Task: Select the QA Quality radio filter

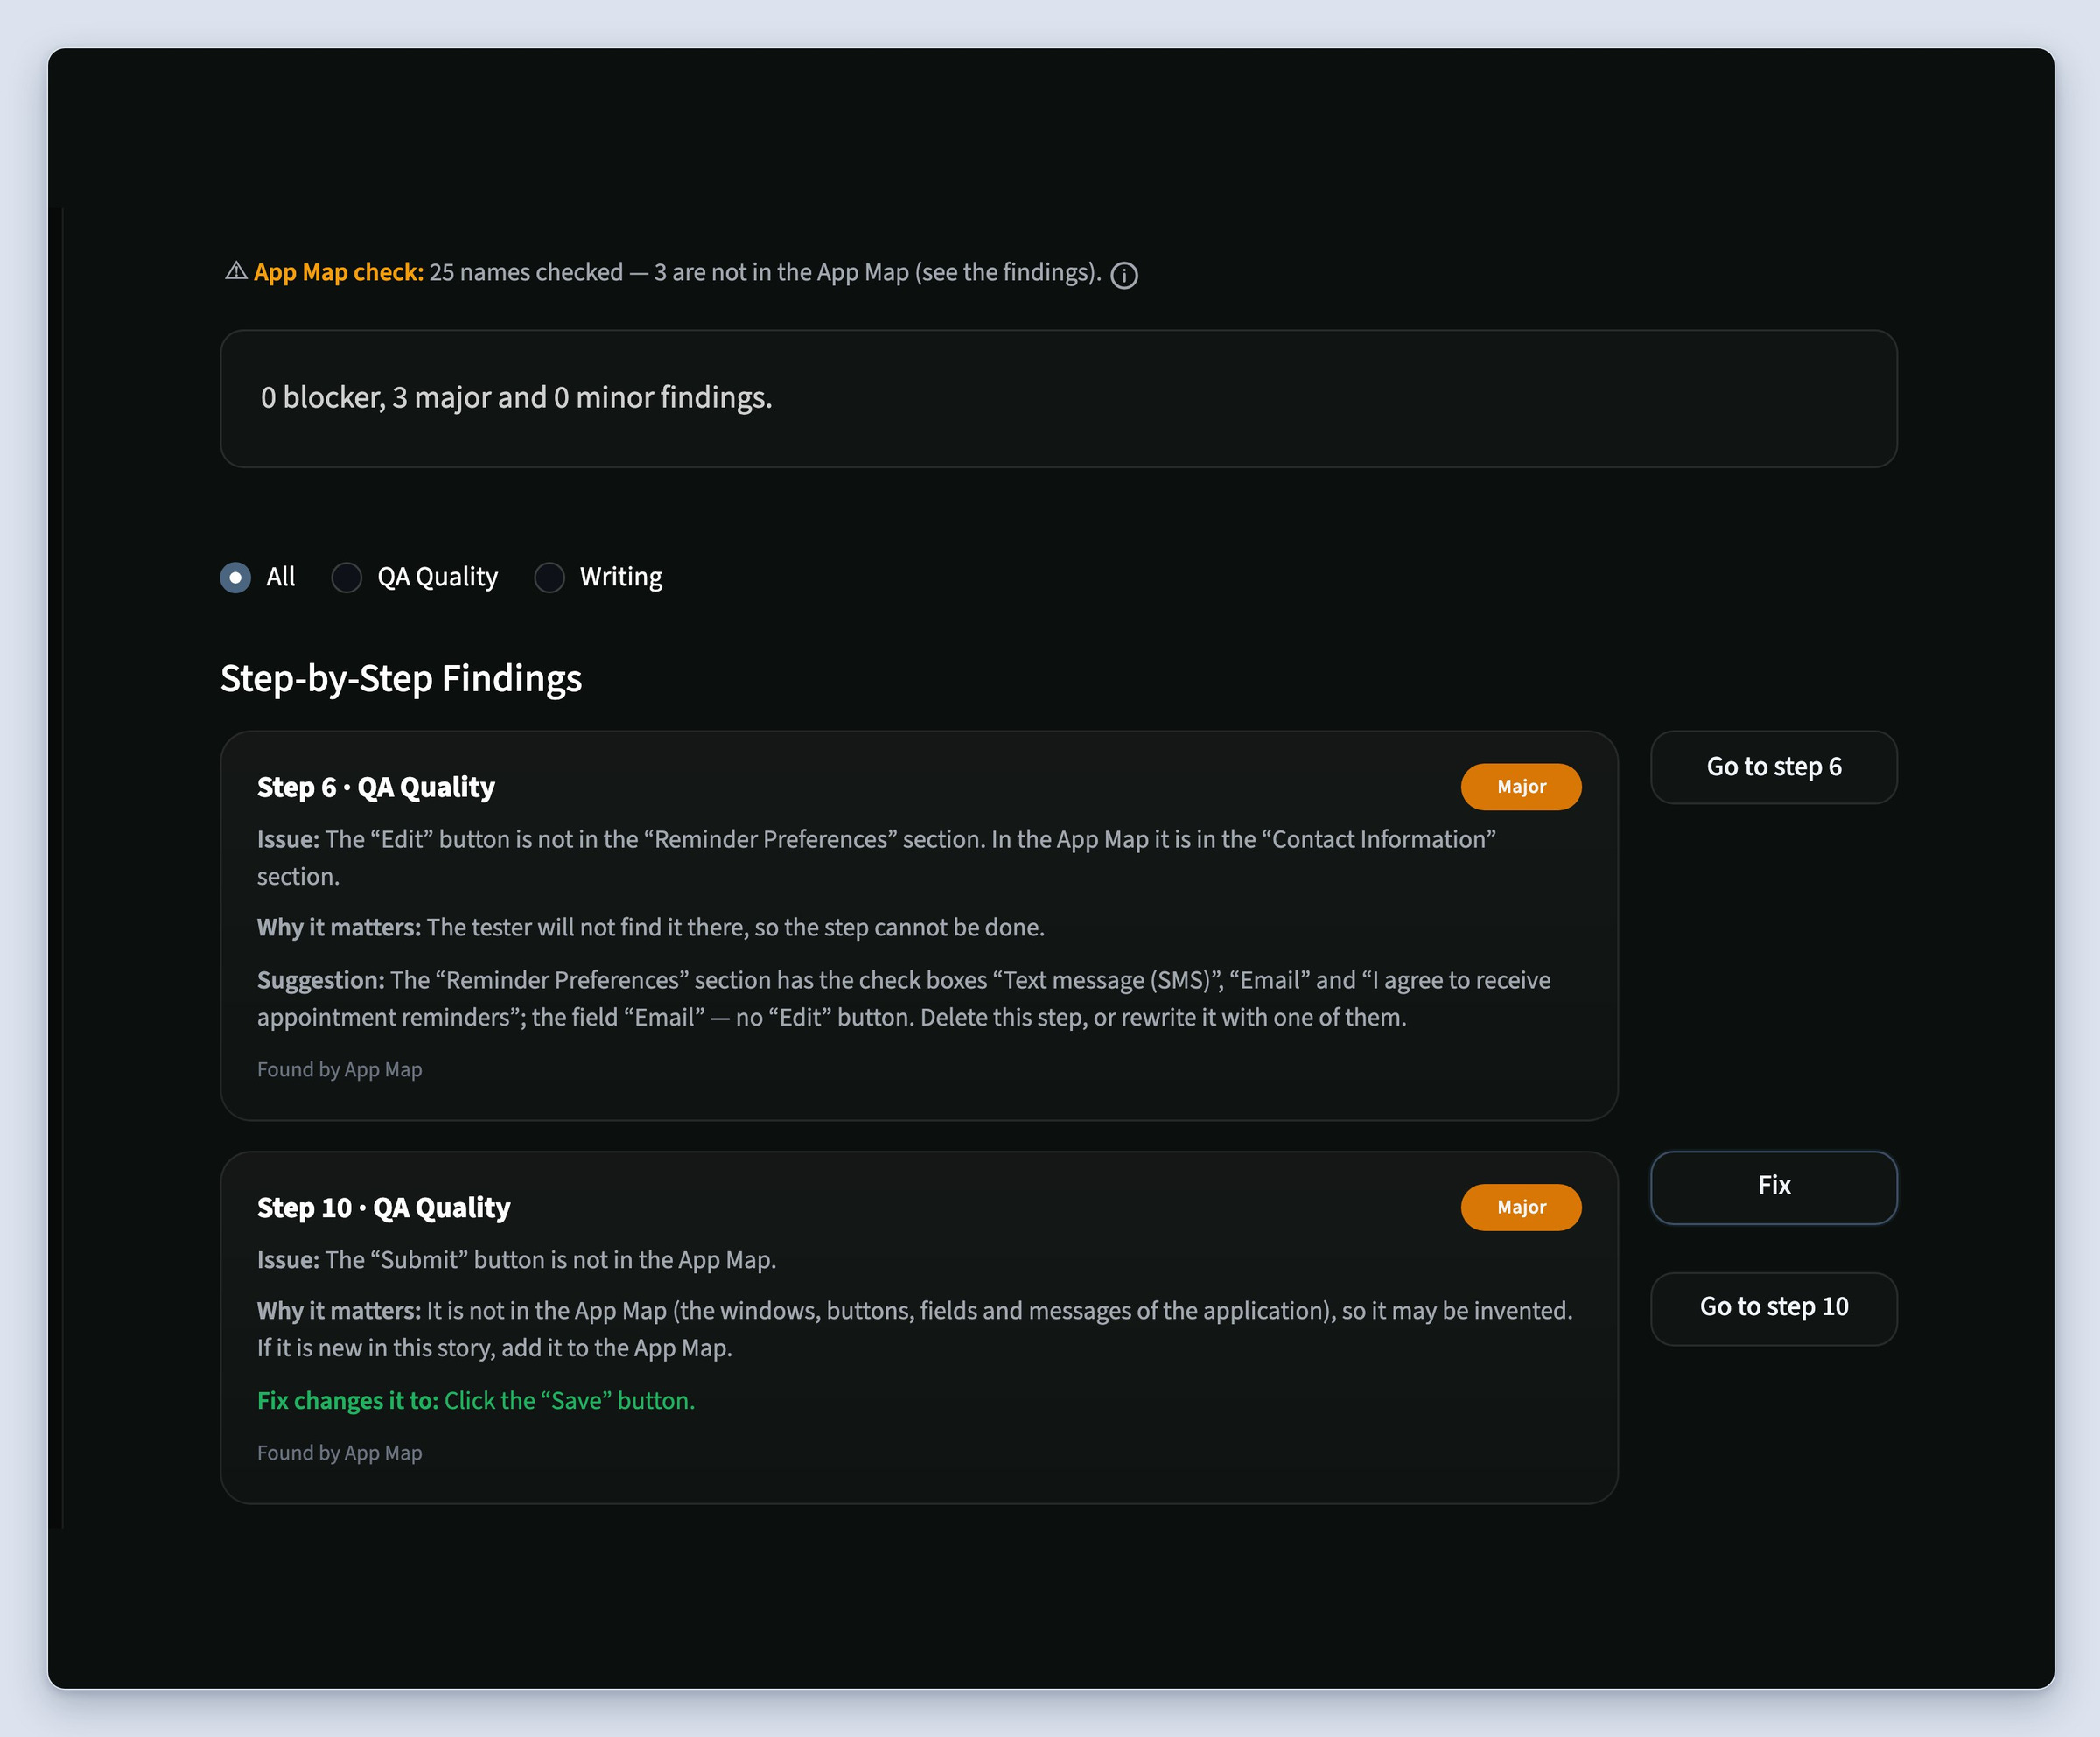Action: (x=347, y=577)
